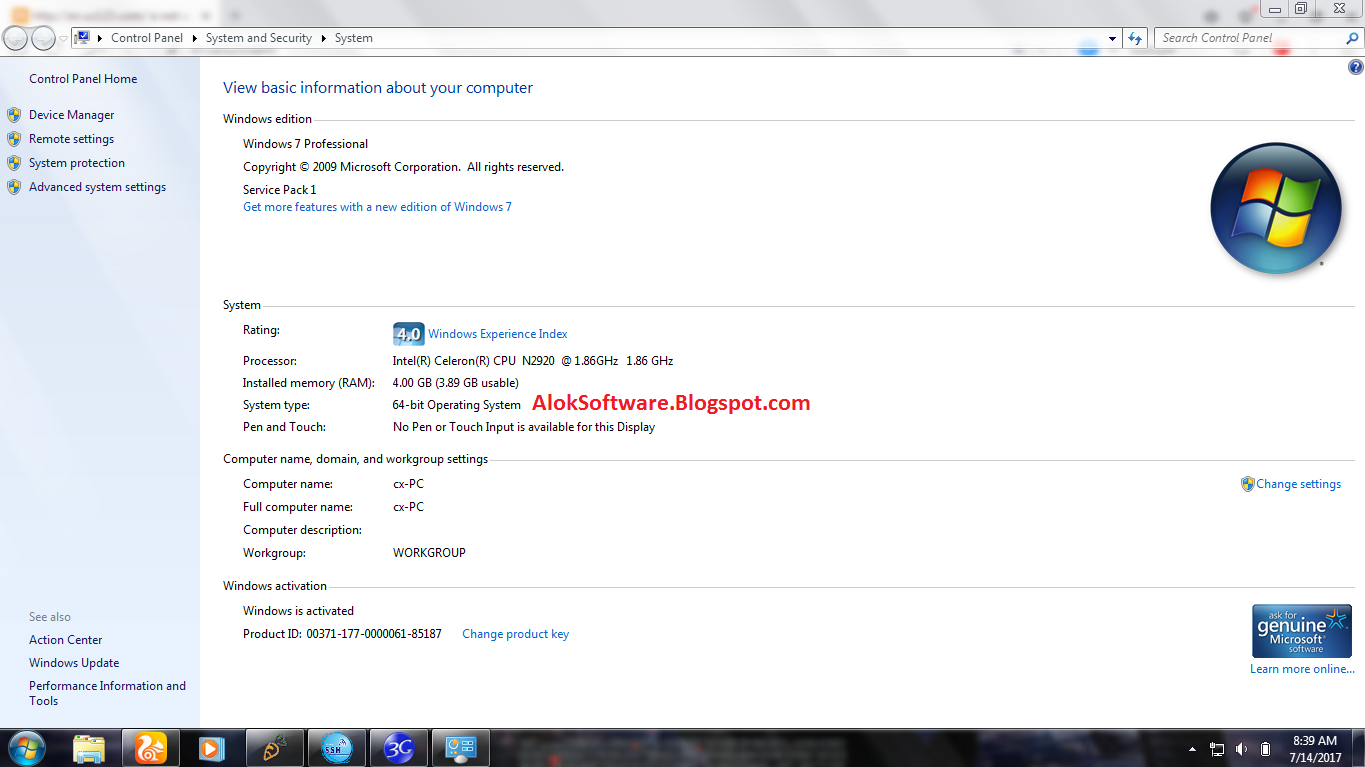
Task: Get more features with new Windows 7 edition
Action: point(377,207)
